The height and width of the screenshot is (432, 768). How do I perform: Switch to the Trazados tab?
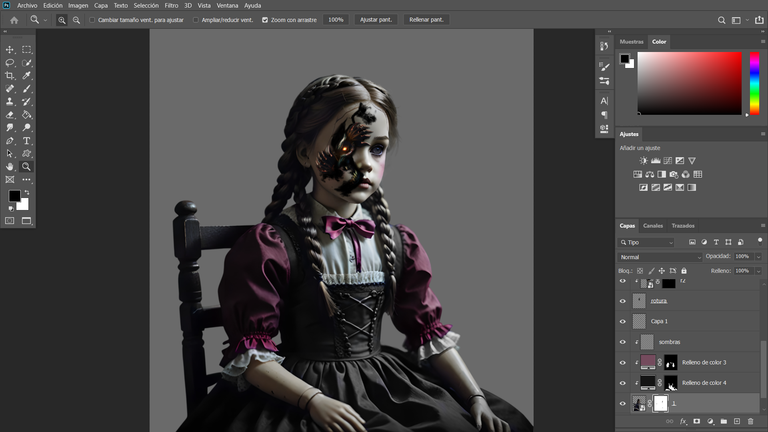click(x=683, y=226)
